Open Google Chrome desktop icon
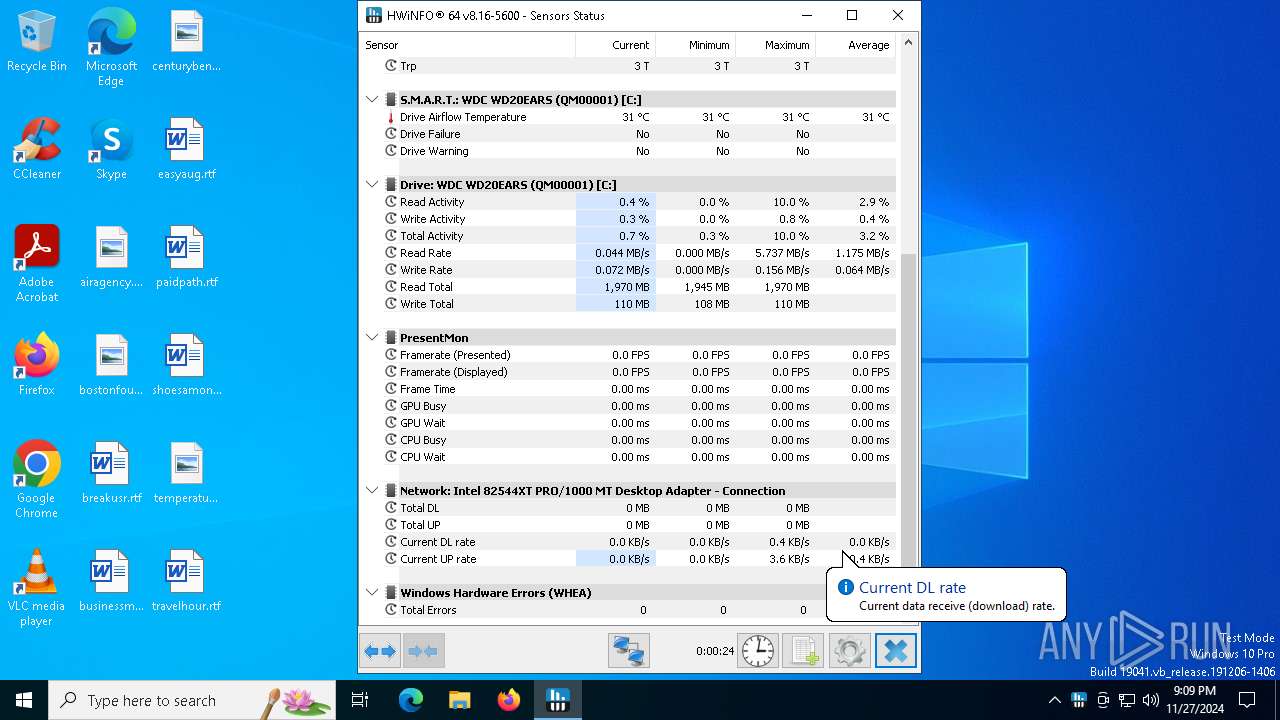 click(x=37, y=479)
